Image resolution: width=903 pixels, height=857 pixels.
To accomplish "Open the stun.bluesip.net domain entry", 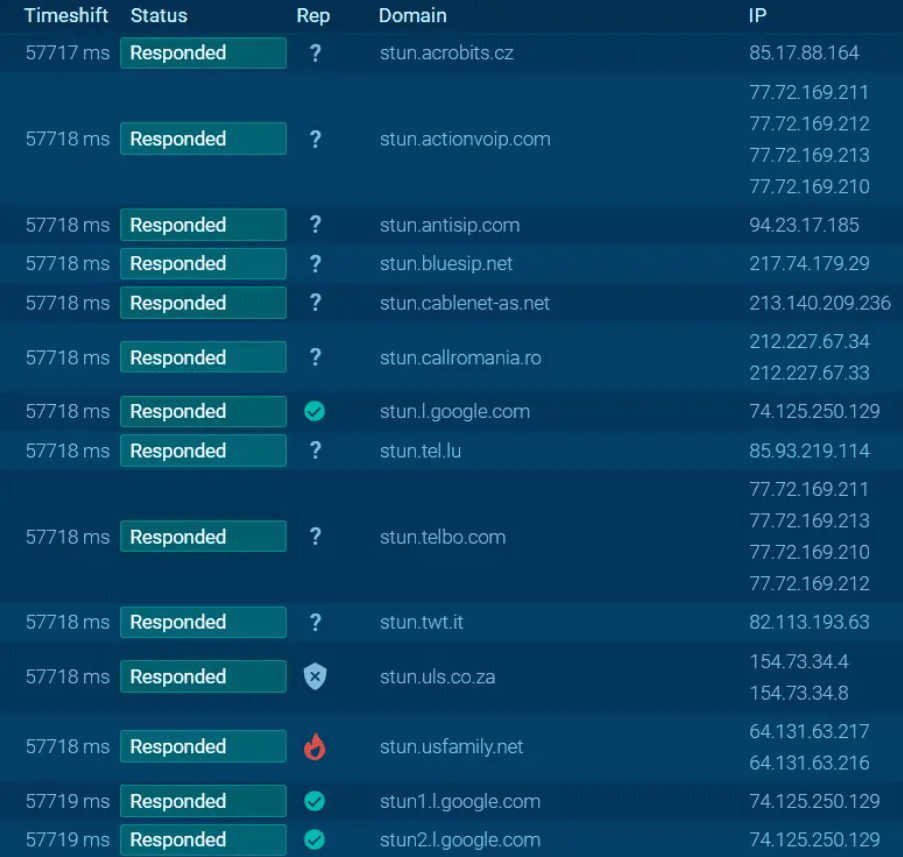I will pos(446,264).
